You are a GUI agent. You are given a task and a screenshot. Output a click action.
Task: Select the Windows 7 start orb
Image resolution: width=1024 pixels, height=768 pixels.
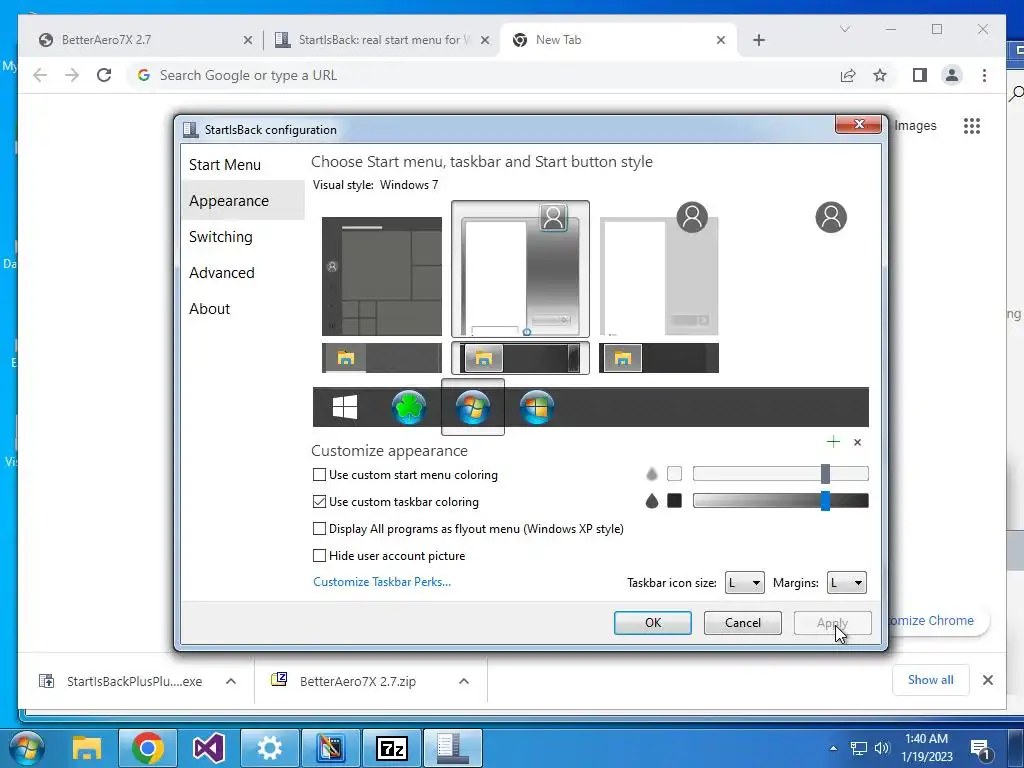(x=473, y=407)
